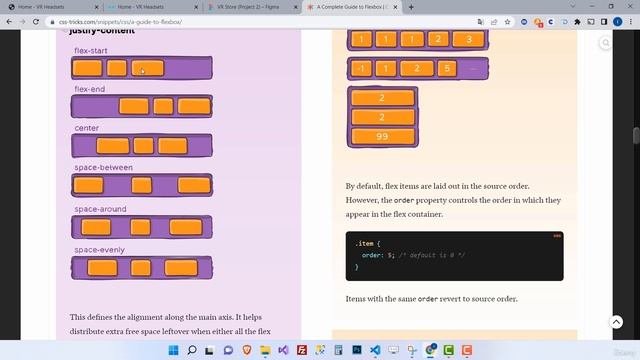
Task: Open the orange Camtasia icon on taskbar
Action: pyautogui.click(x=467, y=350)
